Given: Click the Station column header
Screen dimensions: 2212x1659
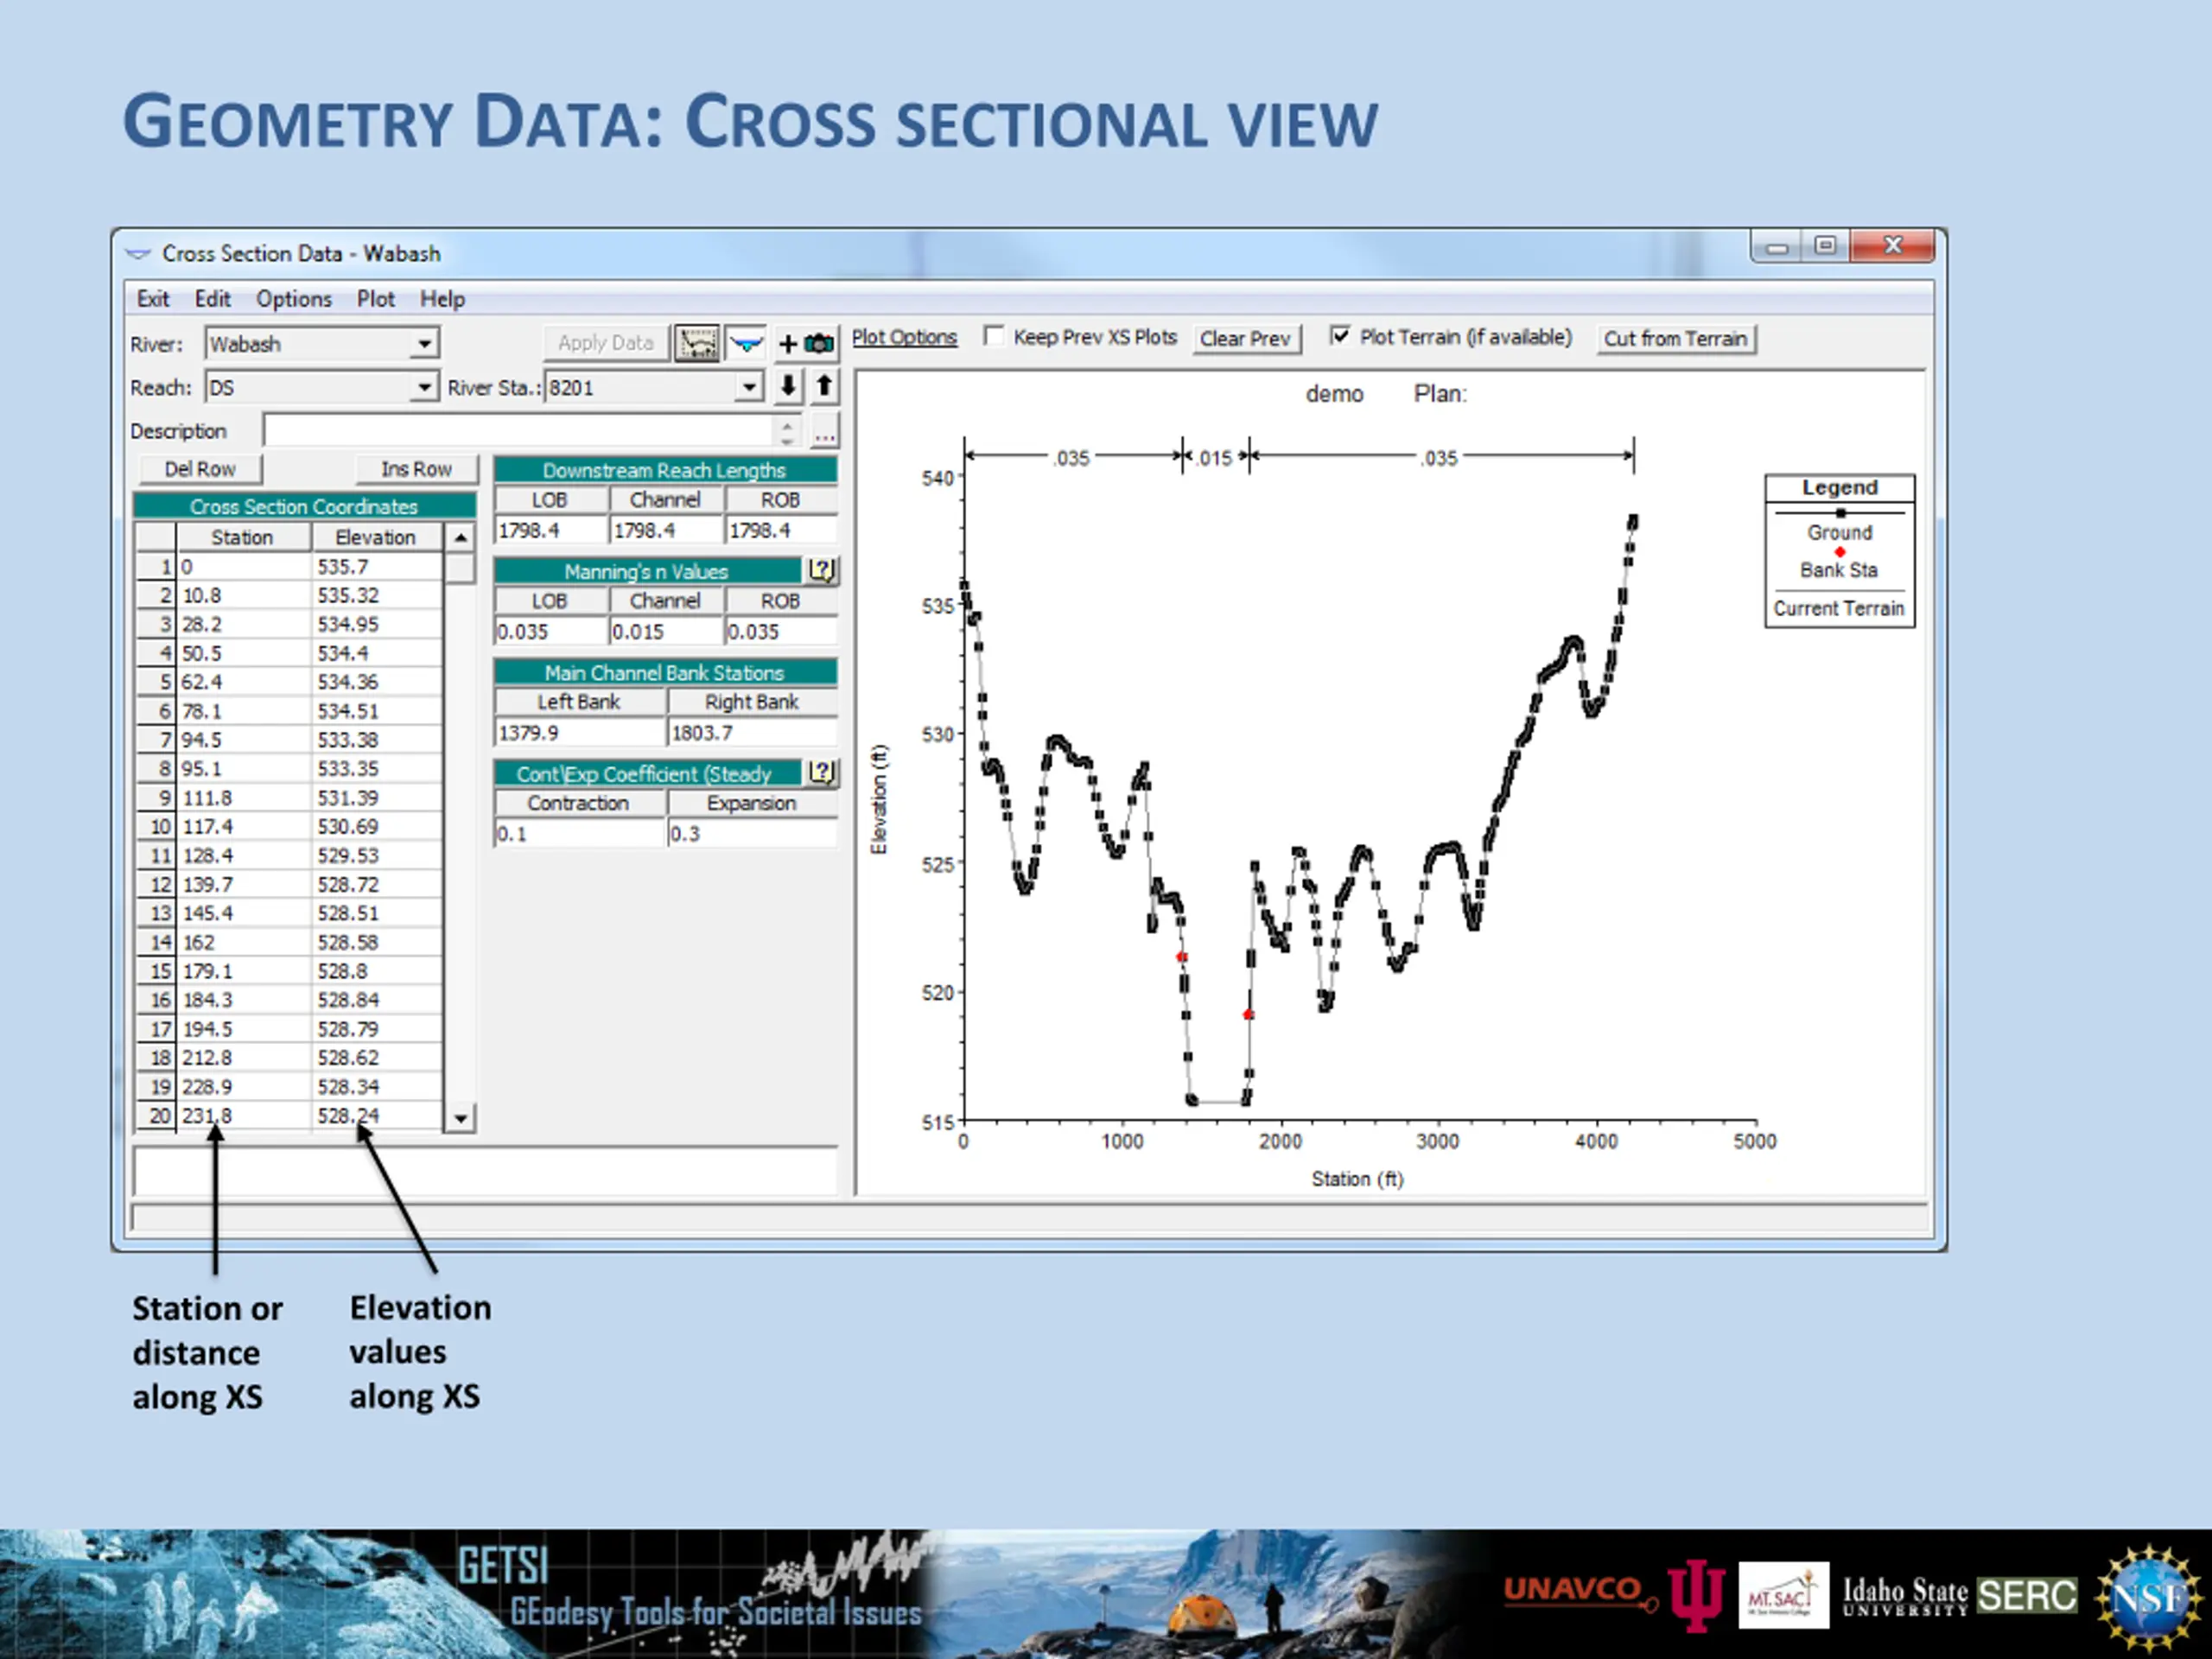Looking at the screenshot, I should pos(243,537).
